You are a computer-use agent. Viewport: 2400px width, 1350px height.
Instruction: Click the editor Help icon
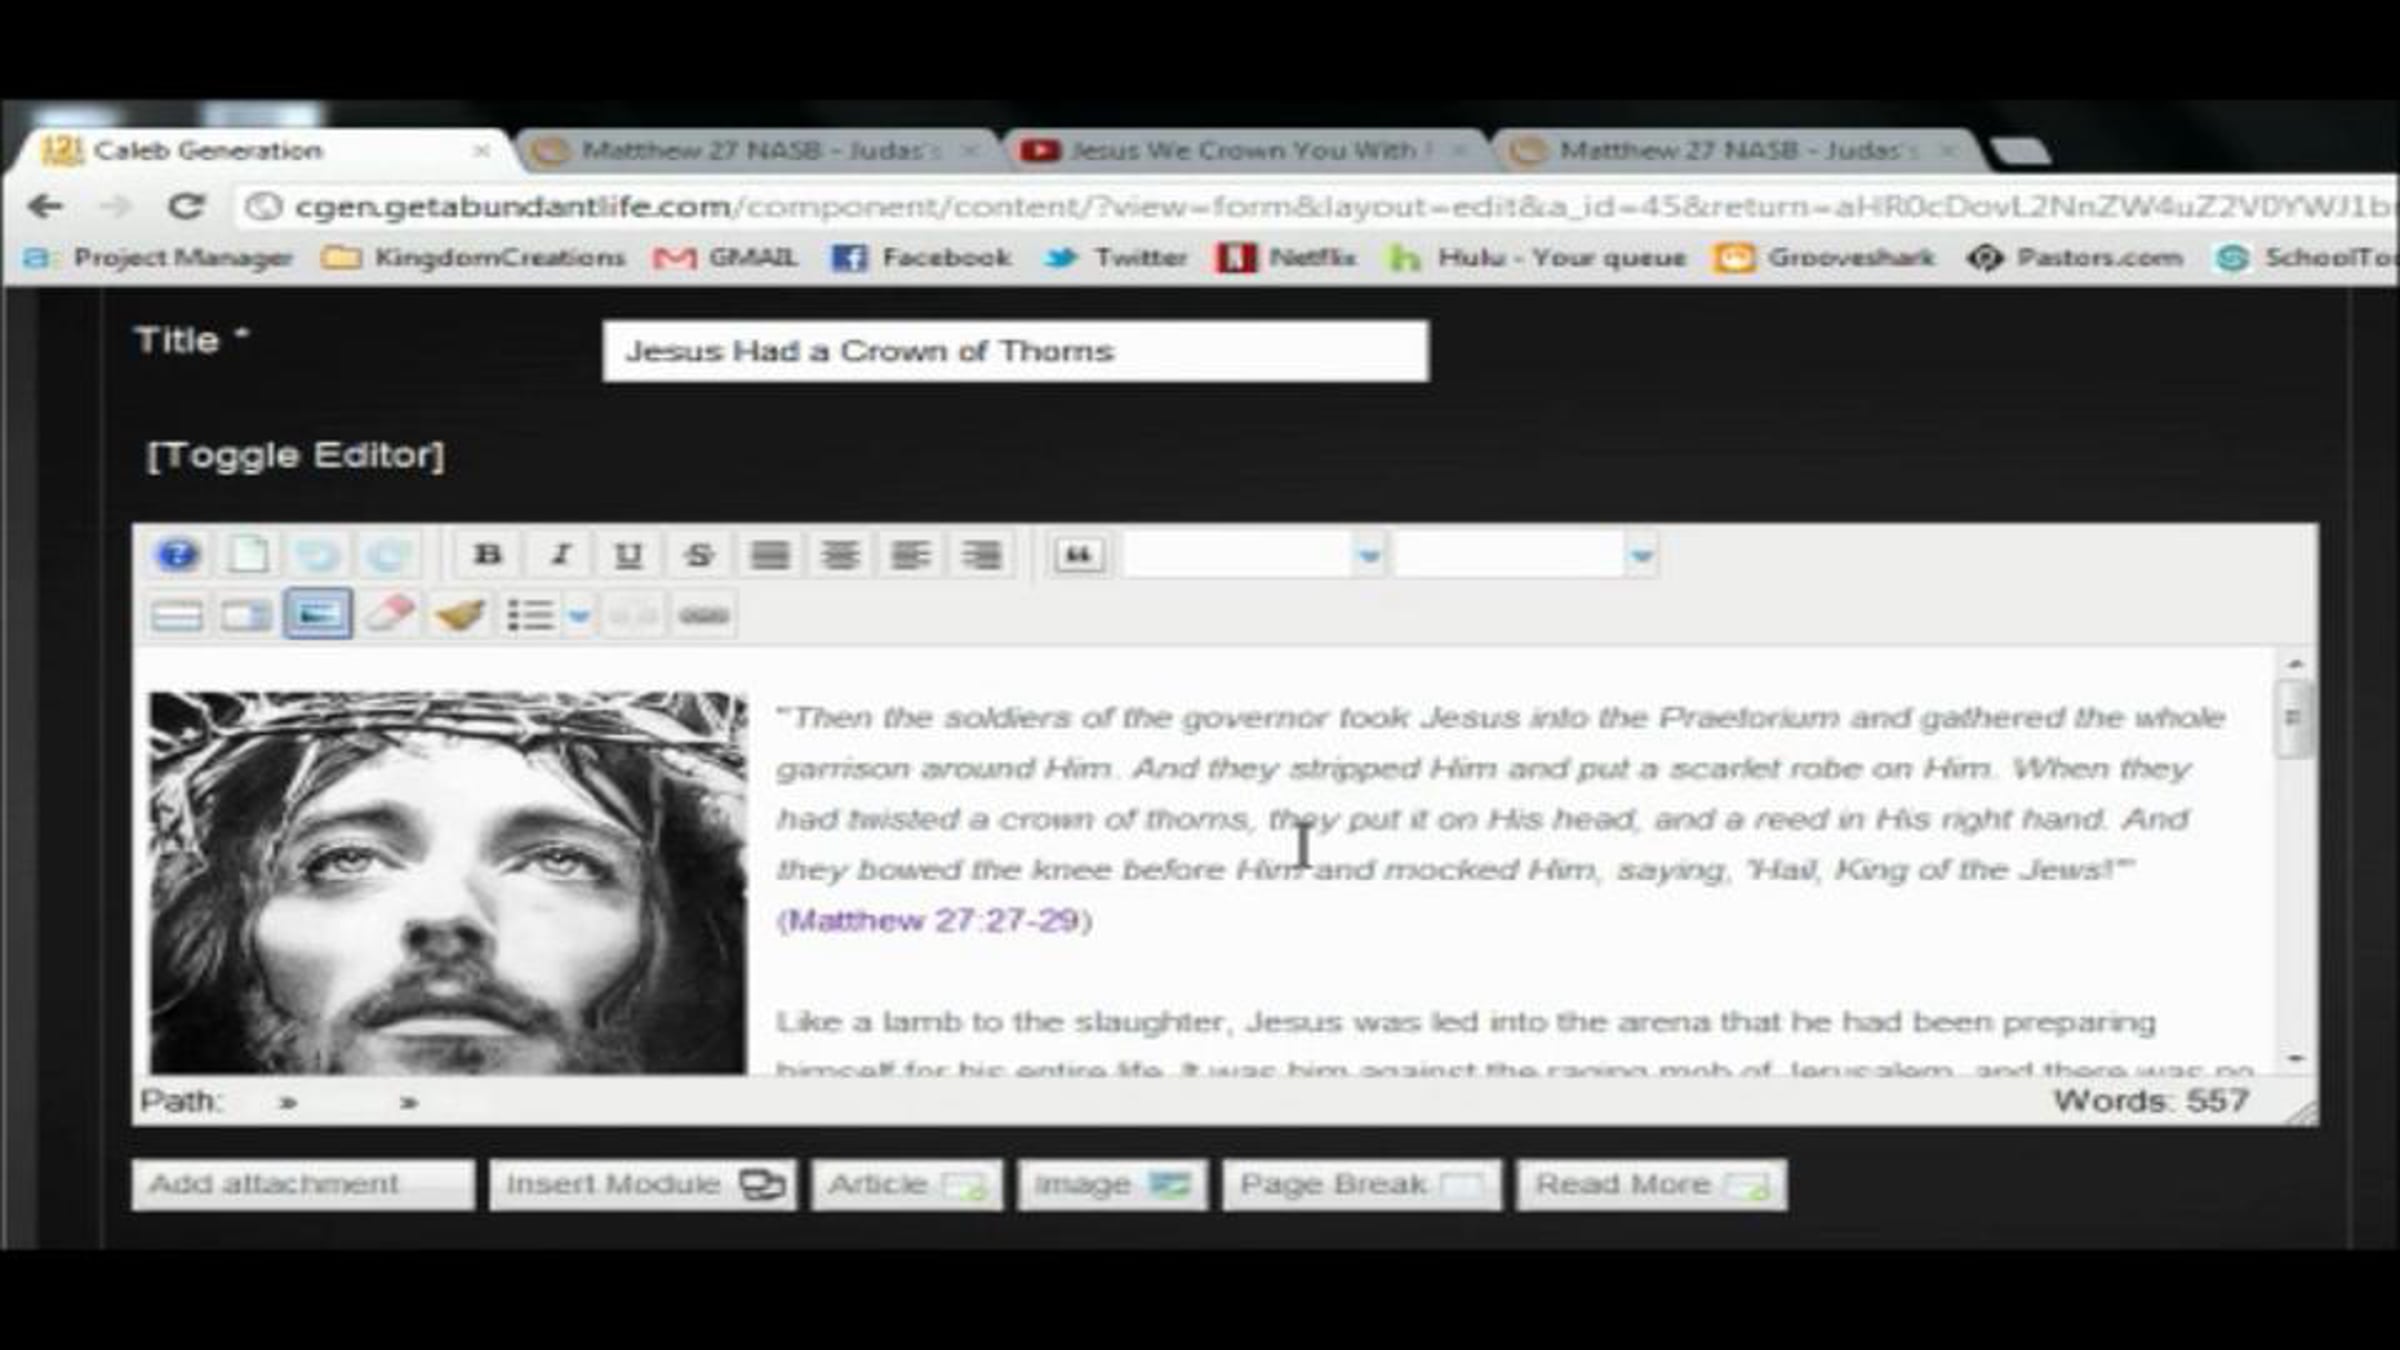178,555
